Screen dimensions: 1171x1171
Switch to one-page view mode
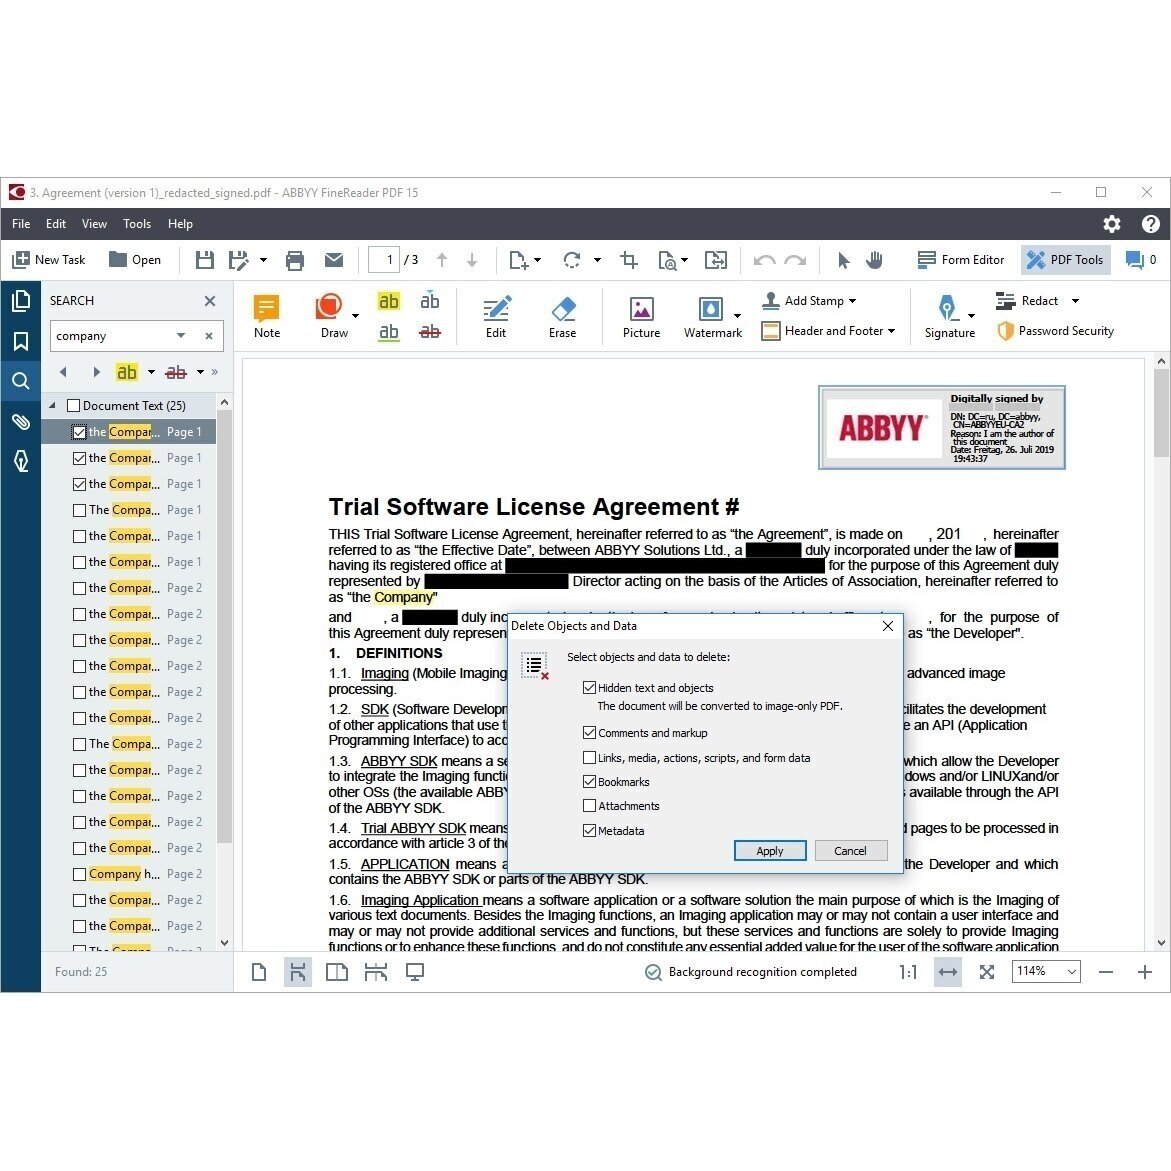[x=258, y=972]
